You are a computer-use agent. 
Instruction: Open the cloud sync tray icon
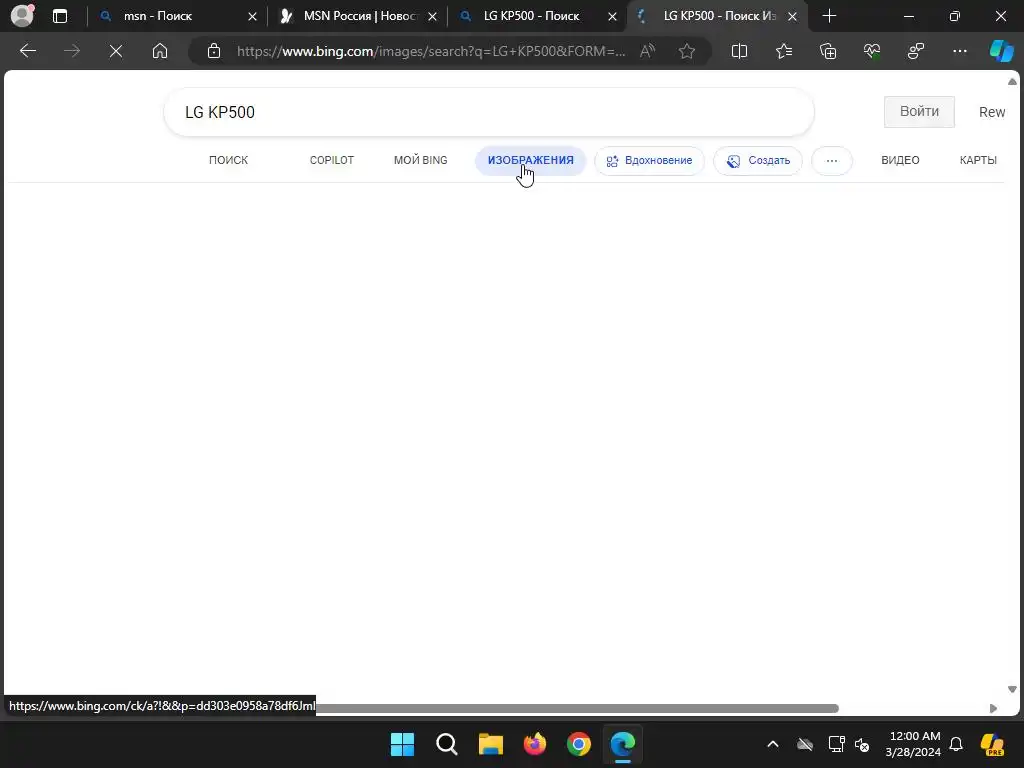tap(805, 744)
